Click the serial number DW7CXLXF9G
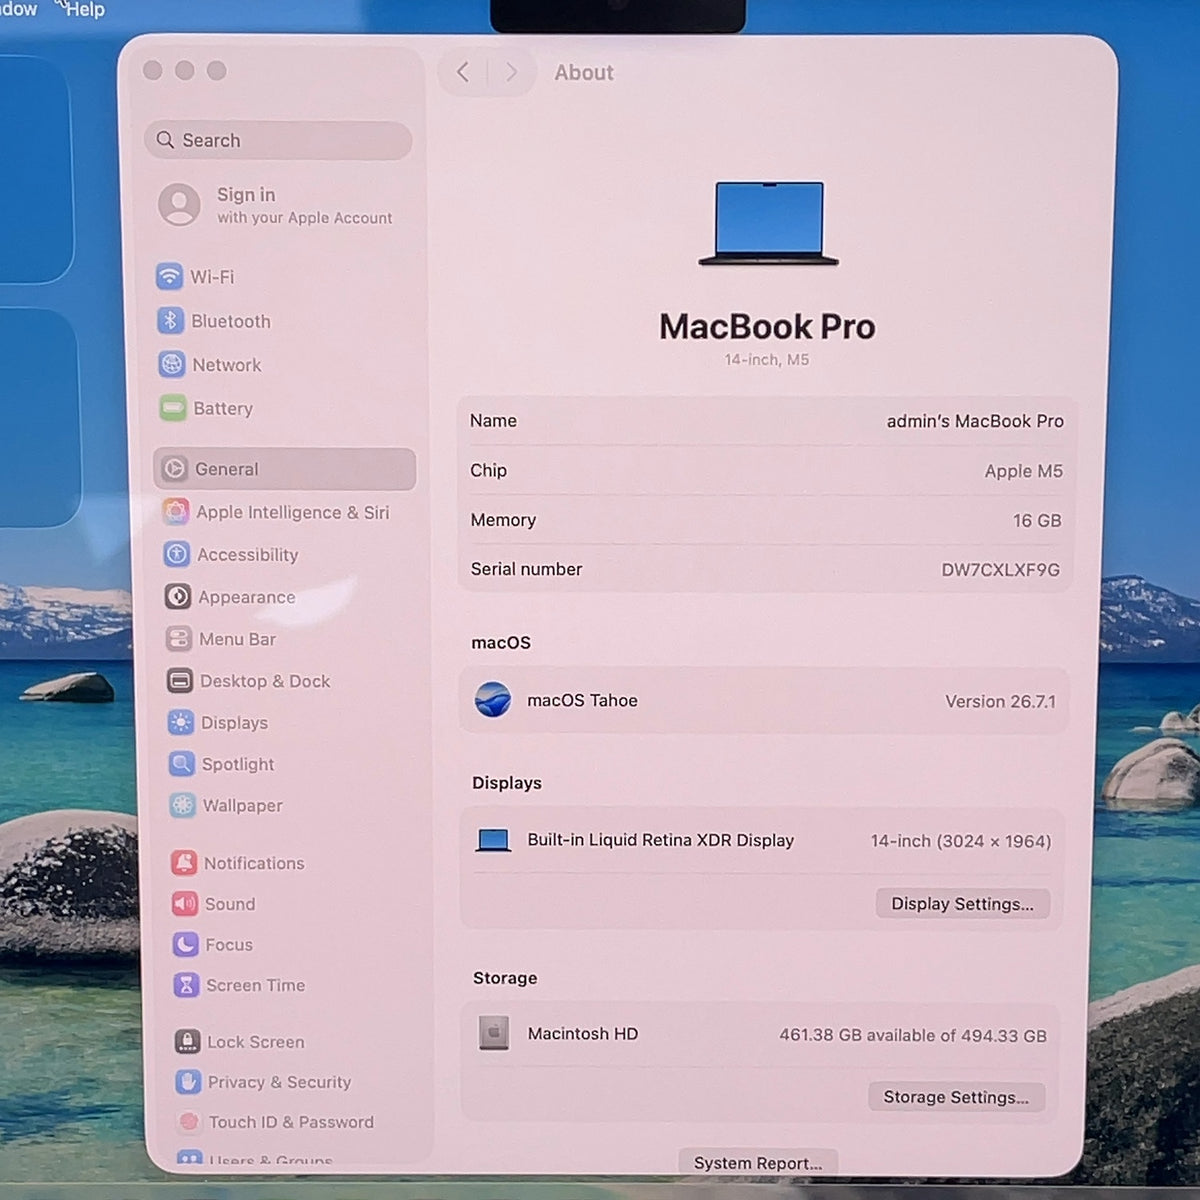The height and width of the screenshot is (1200, 1200). tap(1000, 570)
